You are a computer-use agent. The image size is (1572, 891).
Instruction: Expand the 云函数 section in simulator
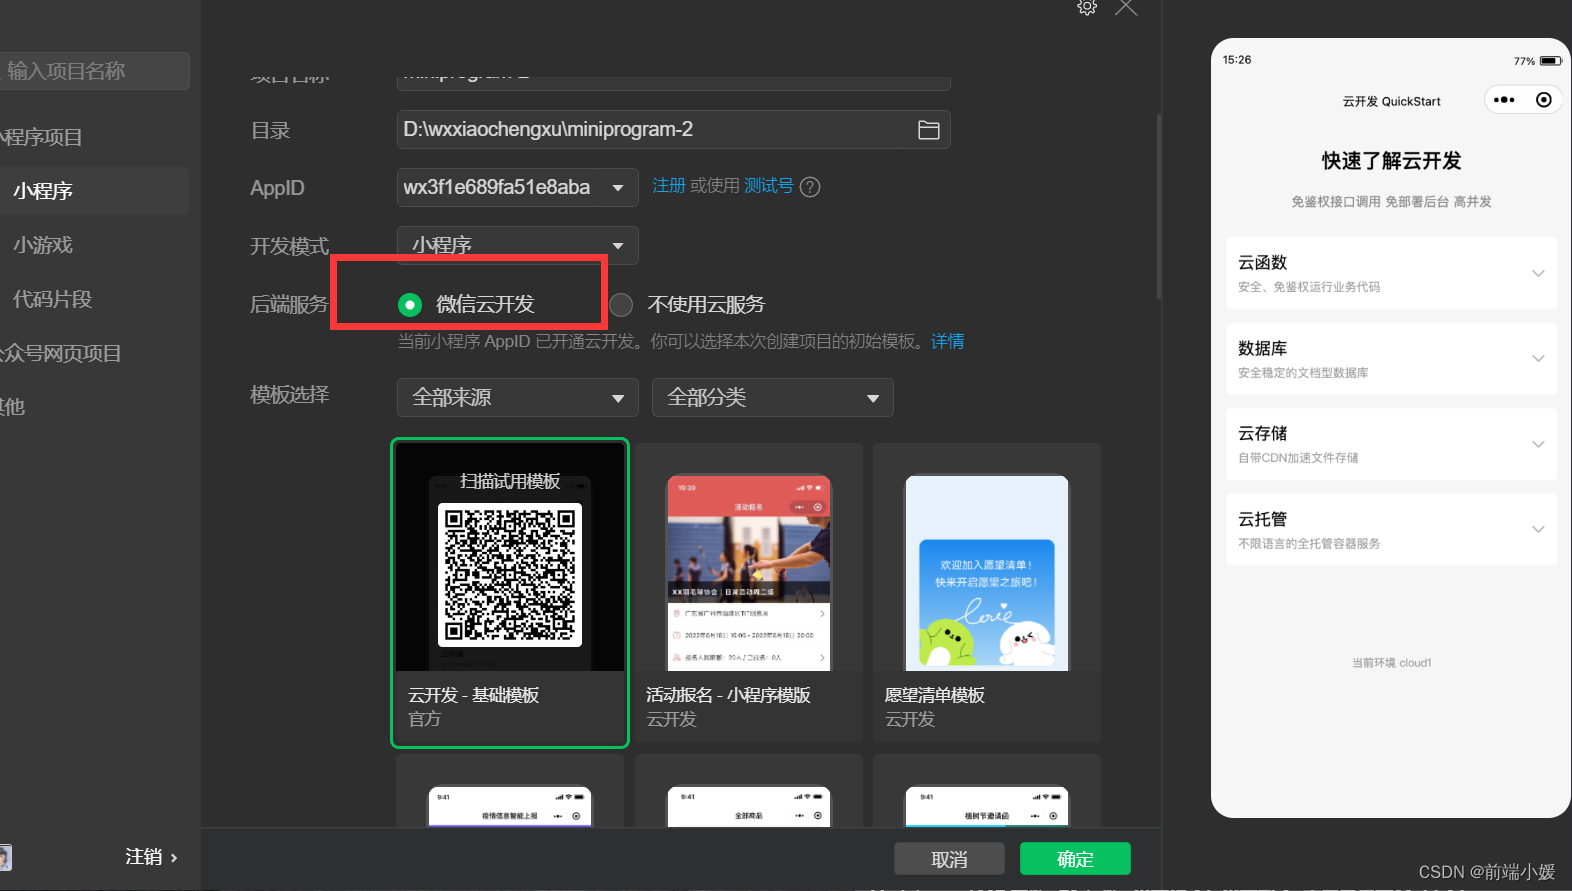point(1391,273)
